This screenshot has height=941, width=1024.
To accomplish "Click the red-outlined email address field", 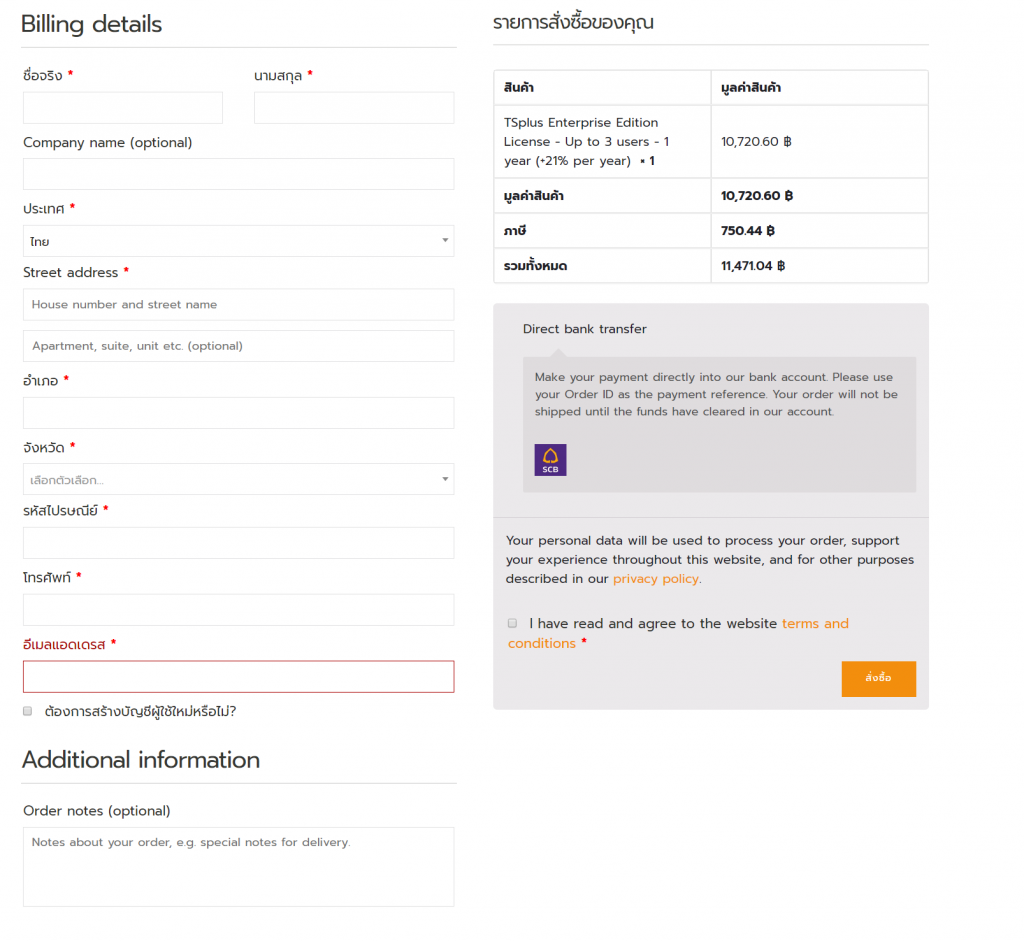I will pyautogui.click(x=238, y=677).
